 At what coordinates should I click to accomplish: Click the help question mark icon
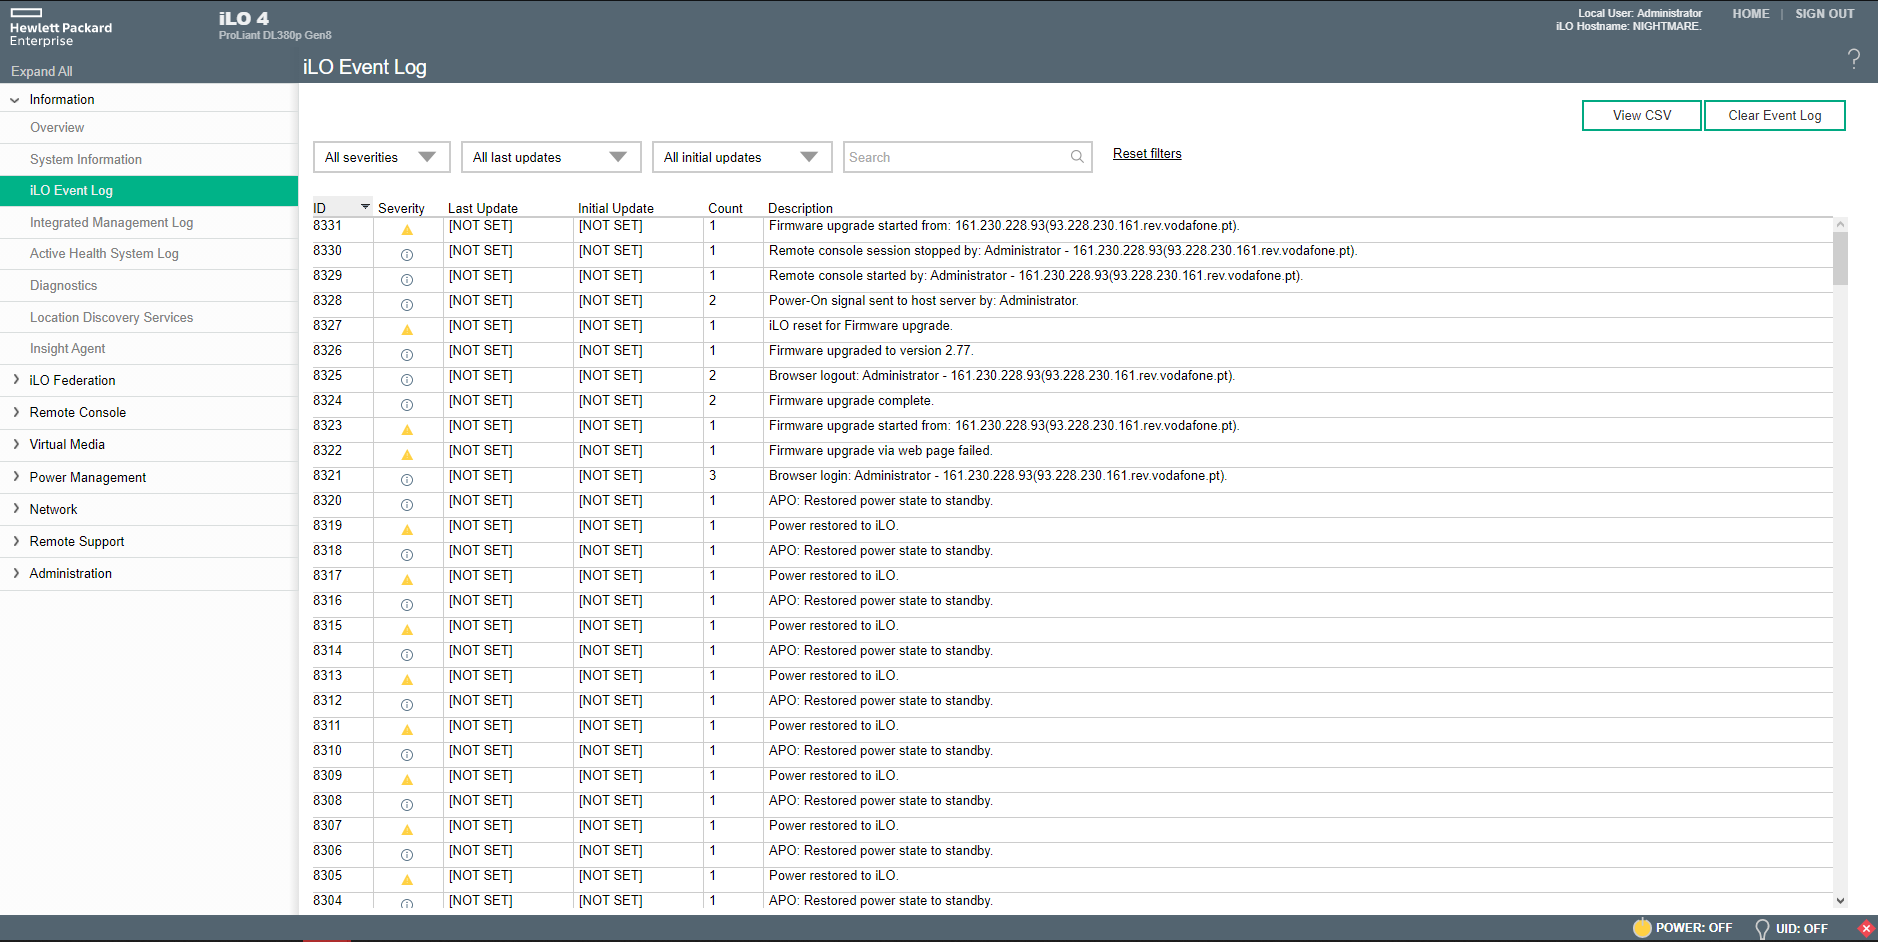(1854, 59)
